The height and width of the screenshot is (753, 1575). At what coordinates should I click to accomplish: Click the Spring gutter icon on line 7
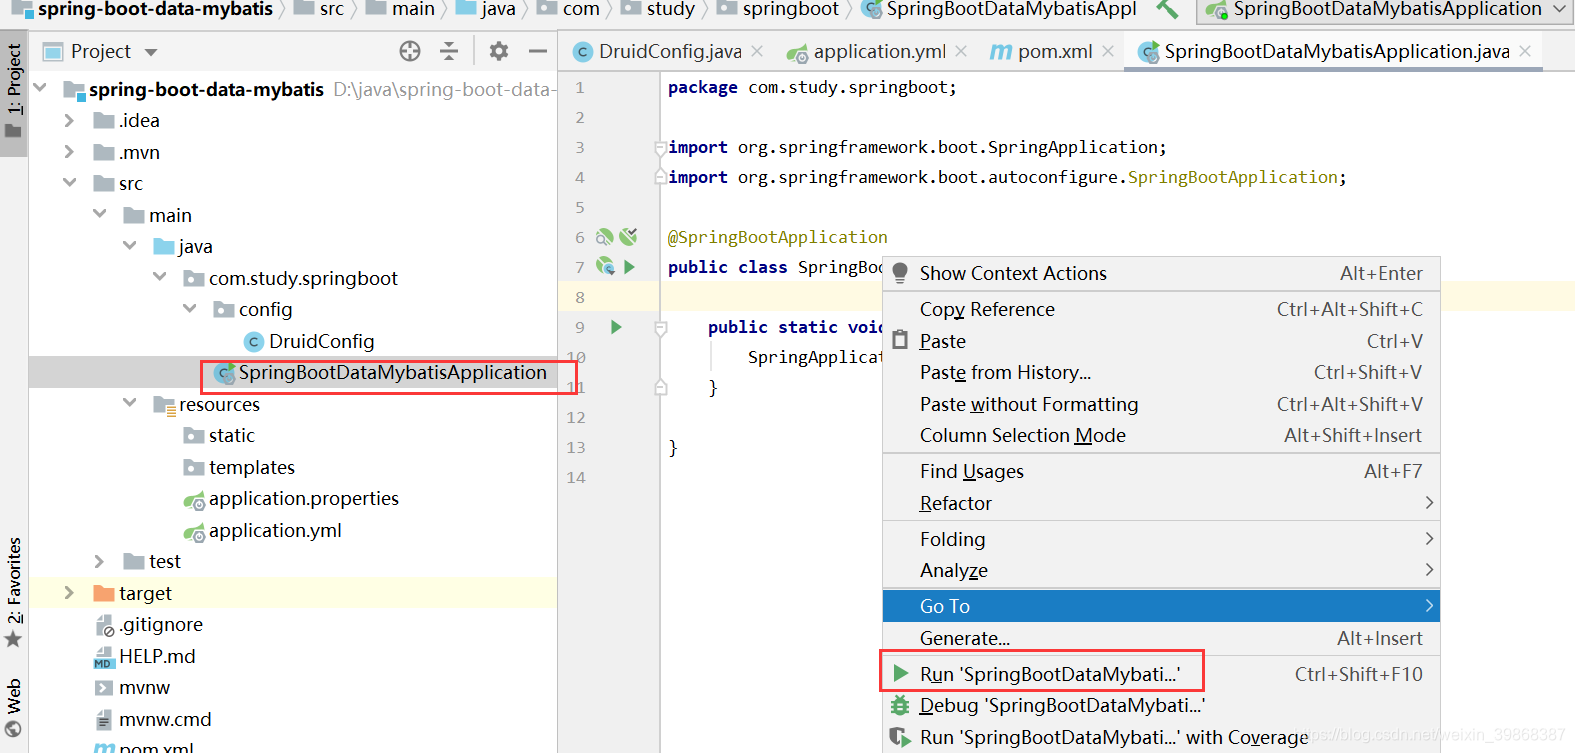coord(605,267)
